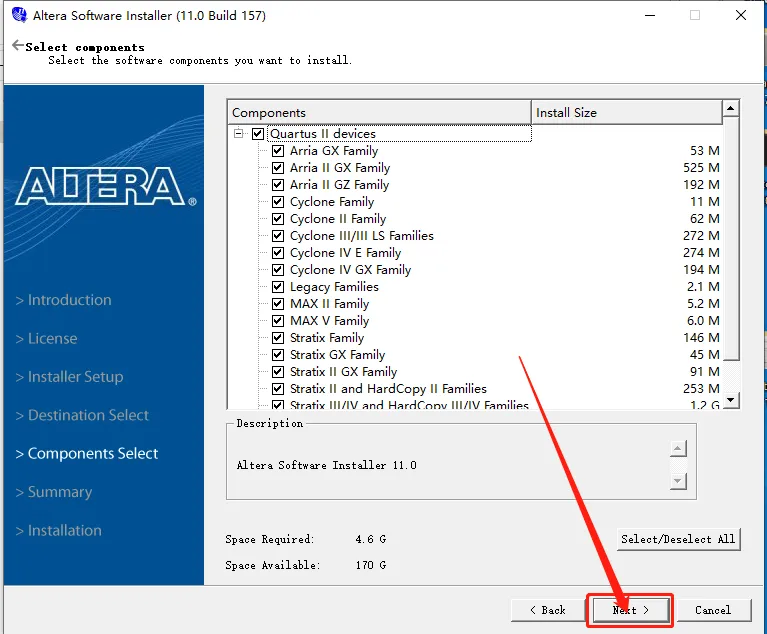
Task: Click the Description box scroll down arrow
Action: pos(678,481)
